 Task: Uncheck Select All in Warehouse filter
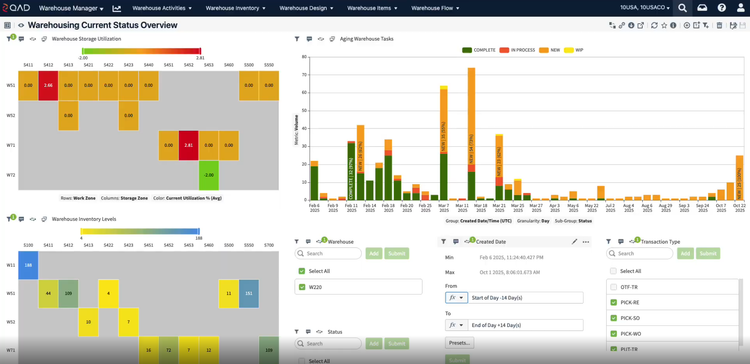click(301, 271)
